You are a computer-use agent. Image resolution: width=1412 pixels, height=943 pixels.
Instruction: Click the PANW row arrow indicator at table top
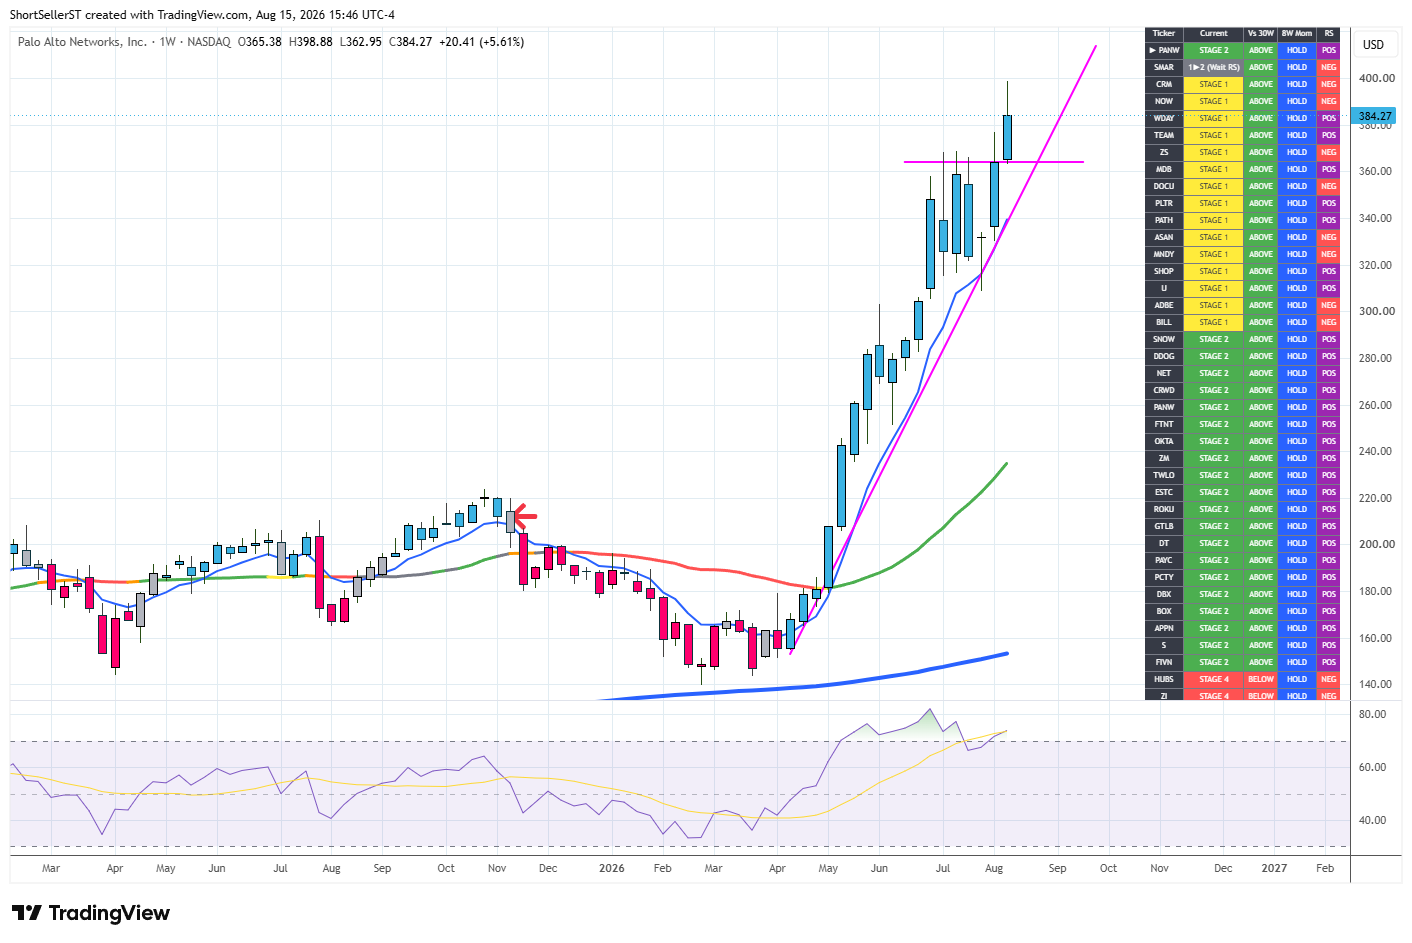click(x=1152, y=50)
